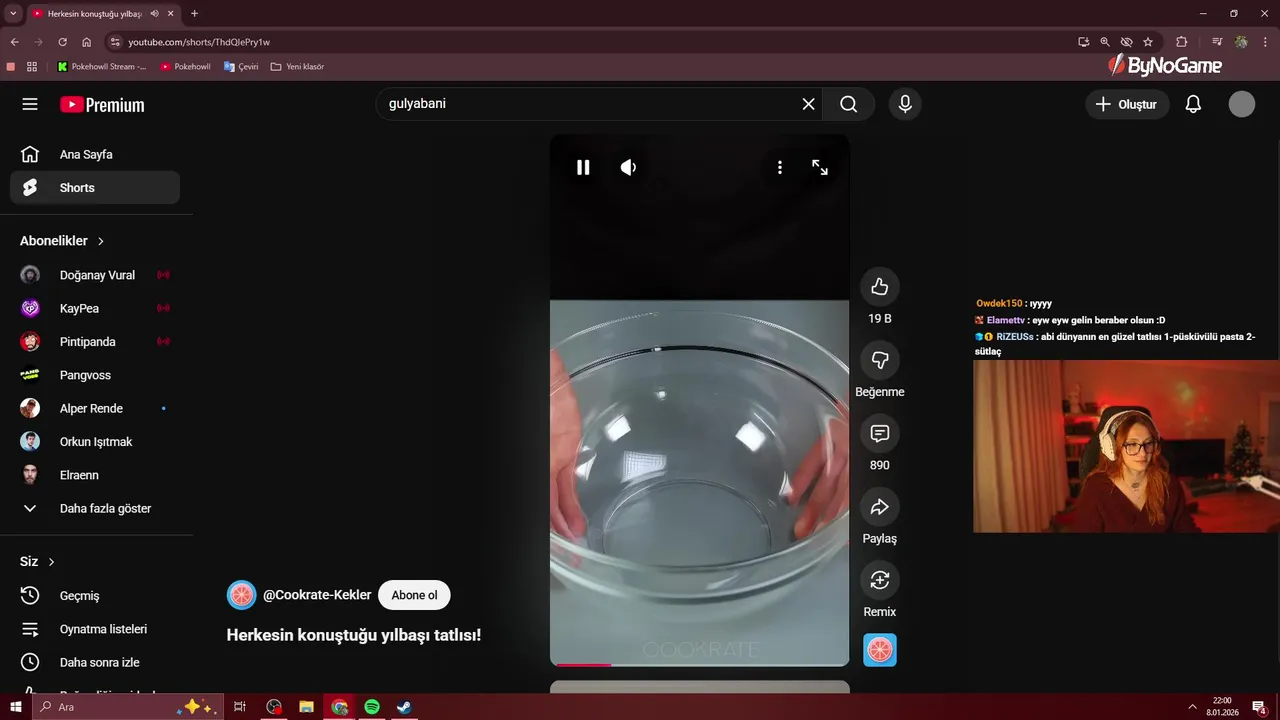This screenshot has height=720, width=1280.
Task: Open Daha sonra izle list
Action: (95, 662)
